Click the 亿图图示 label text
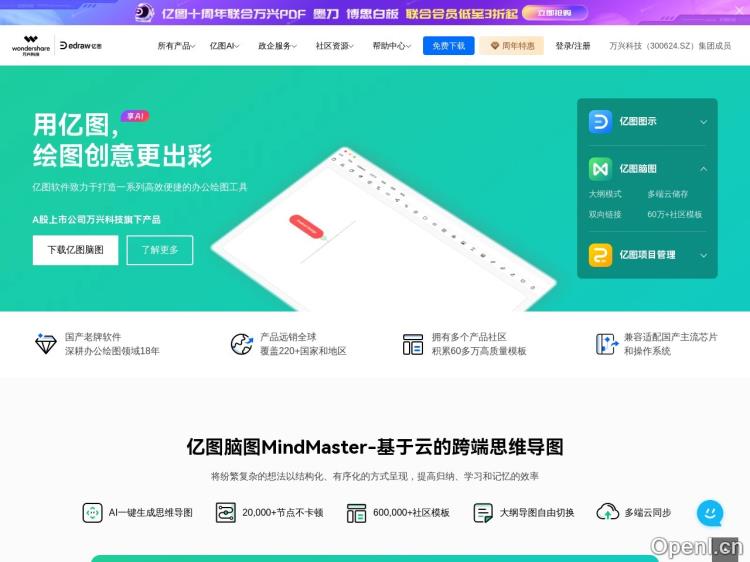Screen dimensions: 750x562 click(638, 121)
